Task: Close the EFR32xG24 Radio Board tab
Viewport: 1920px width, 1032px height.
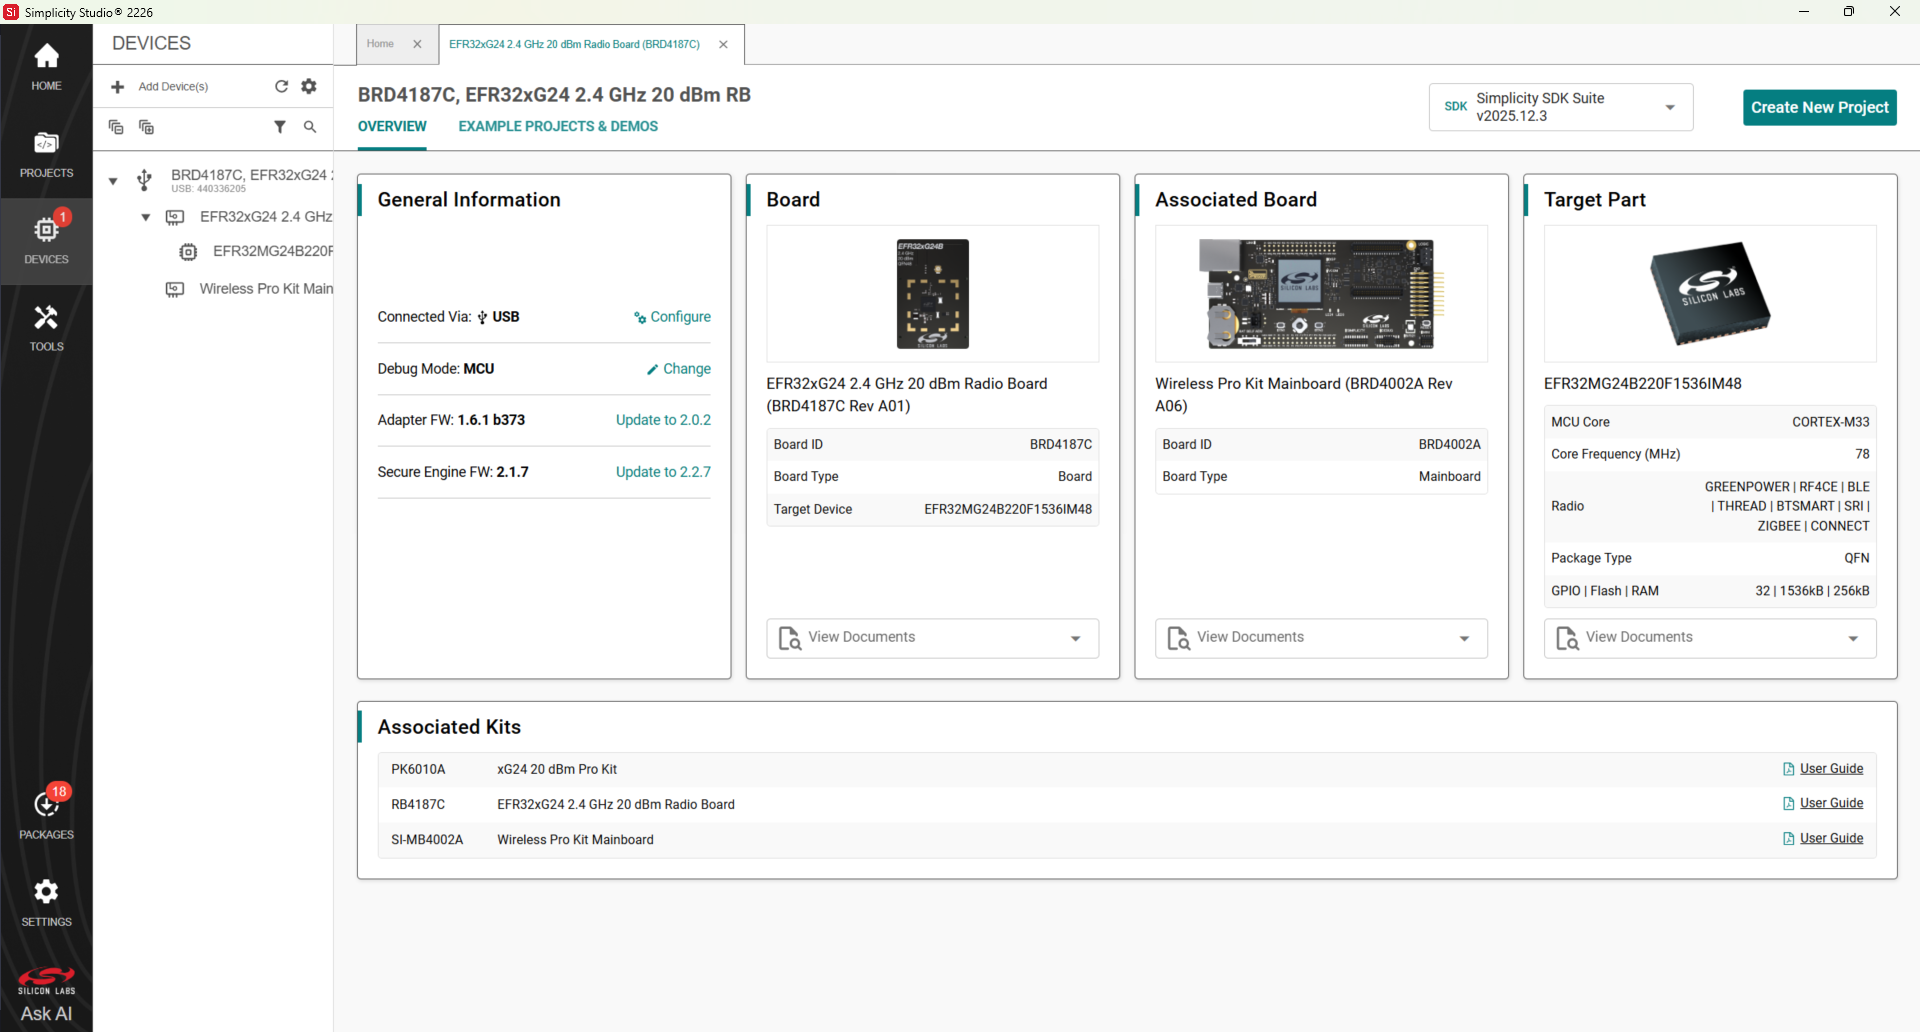Action: pos(723,44)
